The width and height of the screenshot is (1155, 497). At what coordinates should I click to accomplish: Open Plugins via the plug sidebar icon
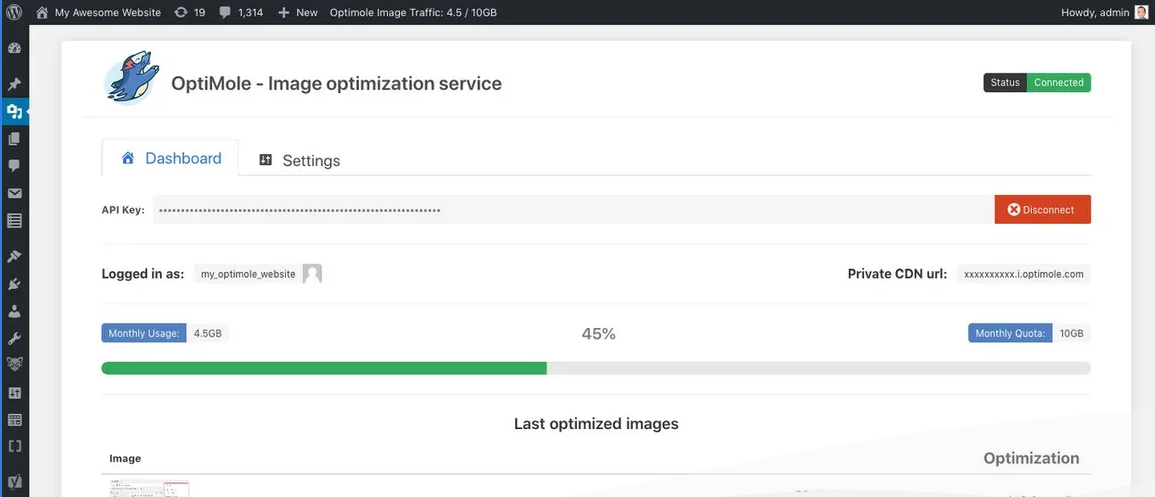point(14,284)
